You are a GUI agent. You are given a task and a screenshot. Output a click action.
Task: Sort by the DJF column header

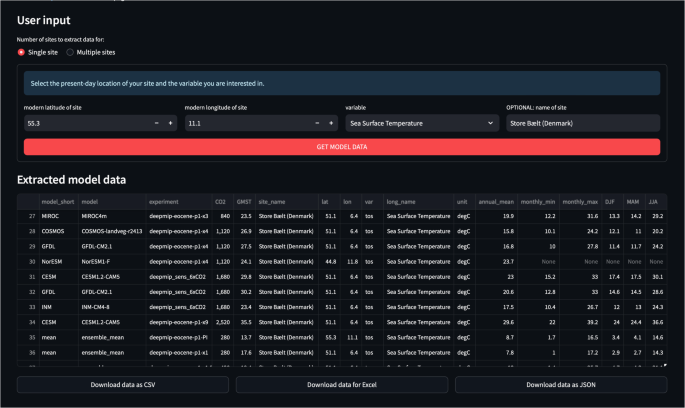pyautogui.click(x=612, y=202)
